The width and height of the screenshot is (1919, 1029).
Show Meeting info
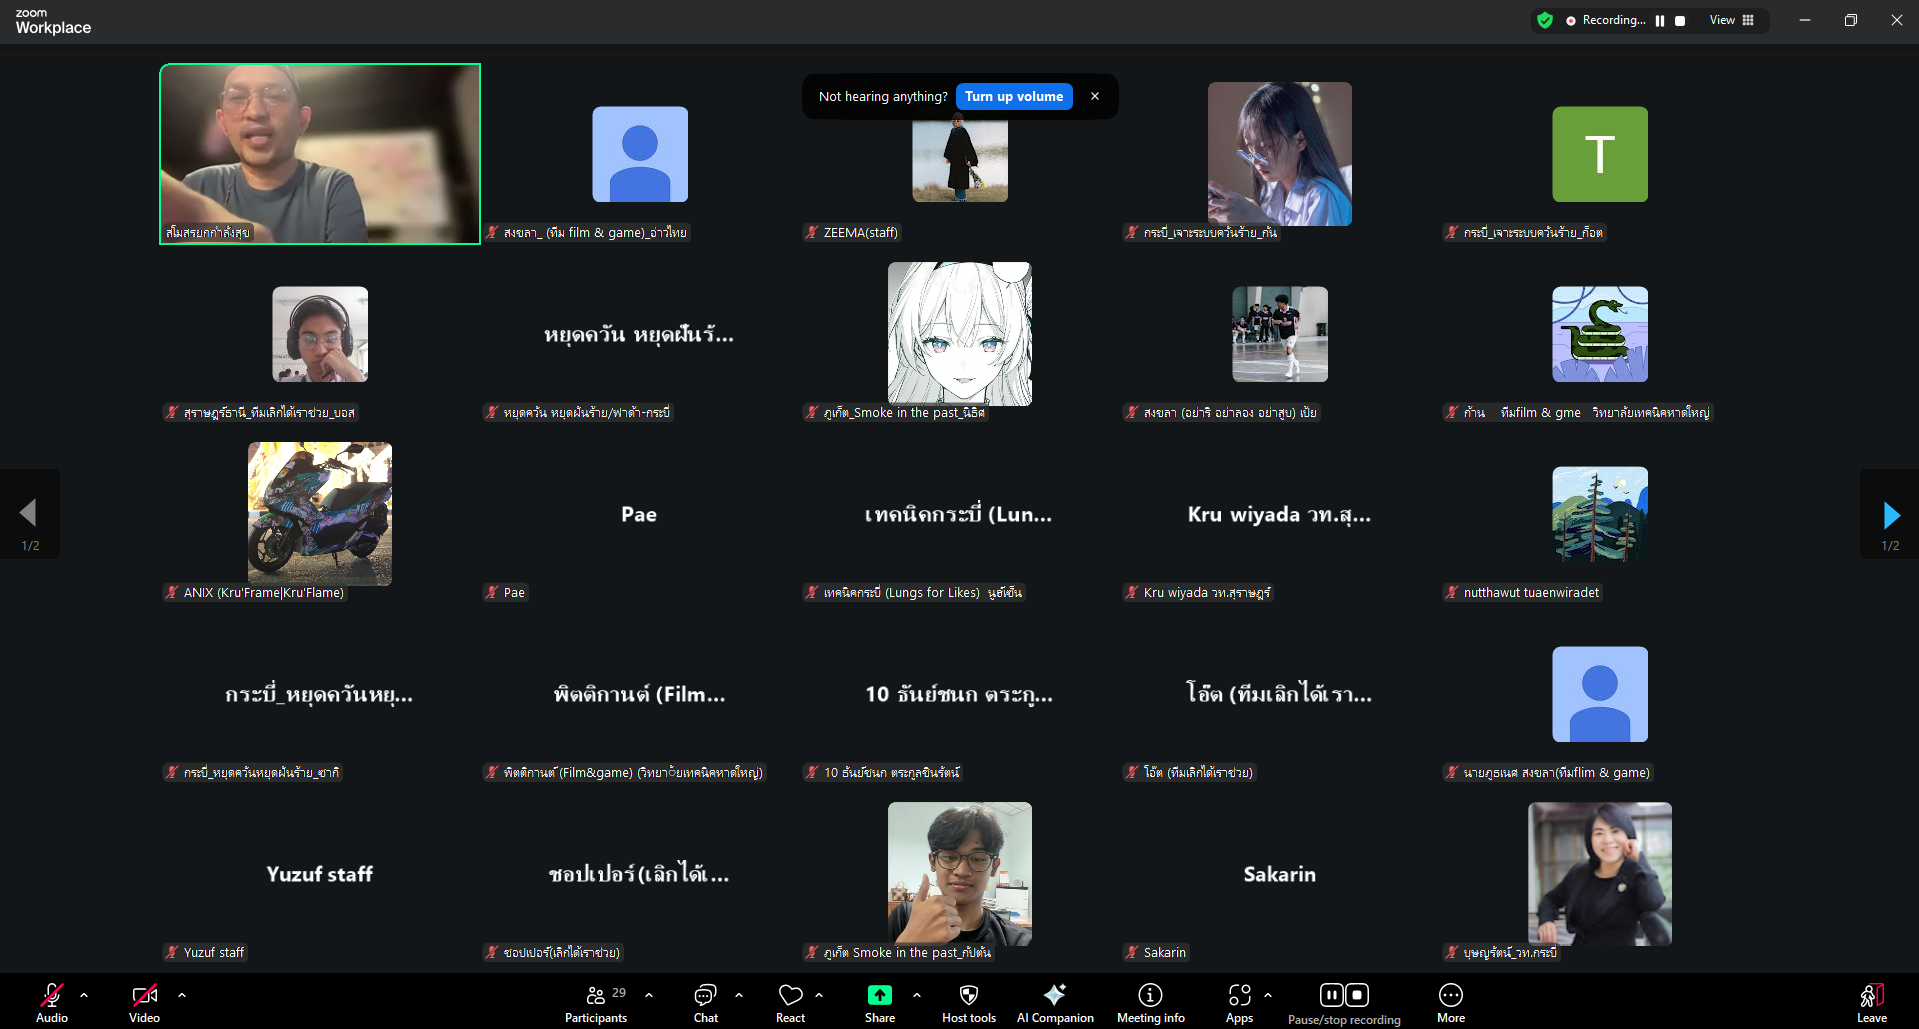click(1150, 1003)
